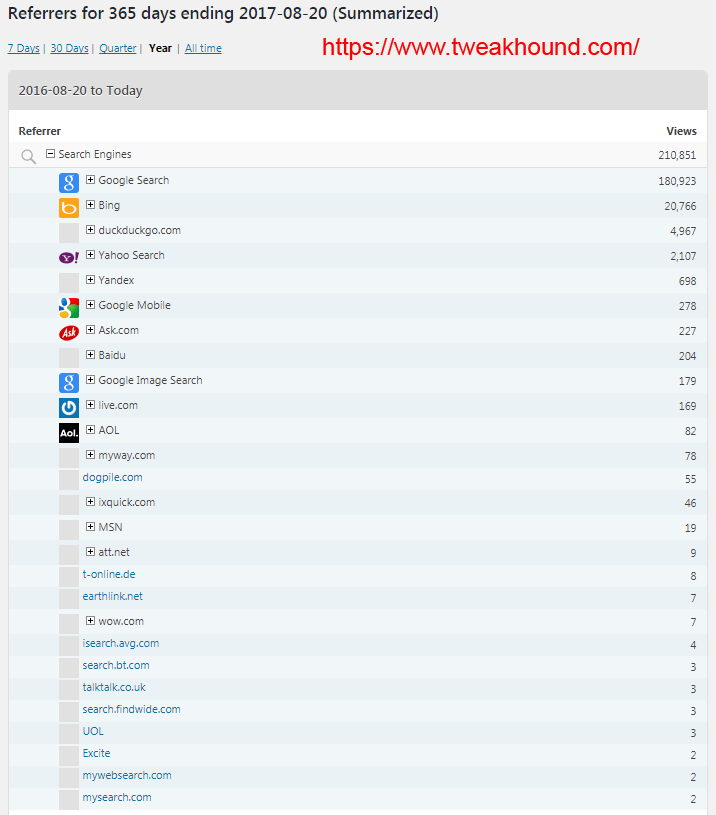Open the earthlink.net link
Image resolution: width=716 pixels, height=815 pixels.
[113, 596]
